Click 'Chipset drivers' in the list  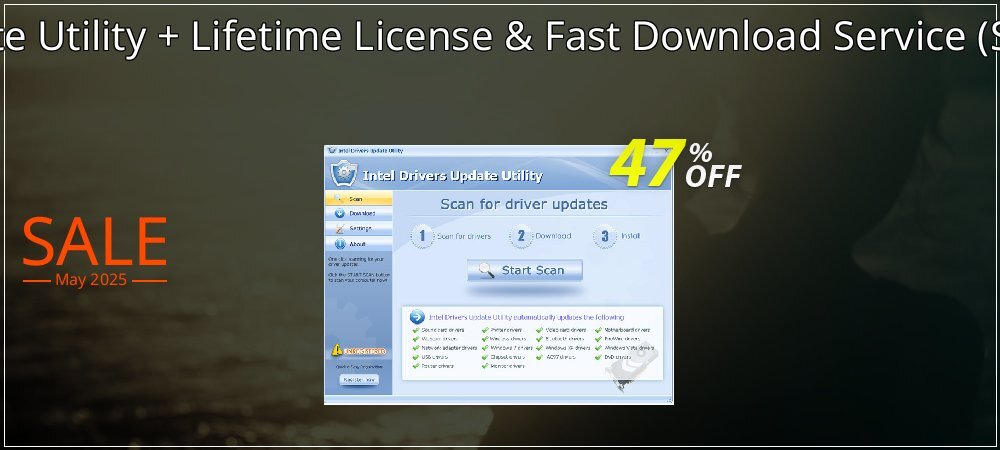508,357
